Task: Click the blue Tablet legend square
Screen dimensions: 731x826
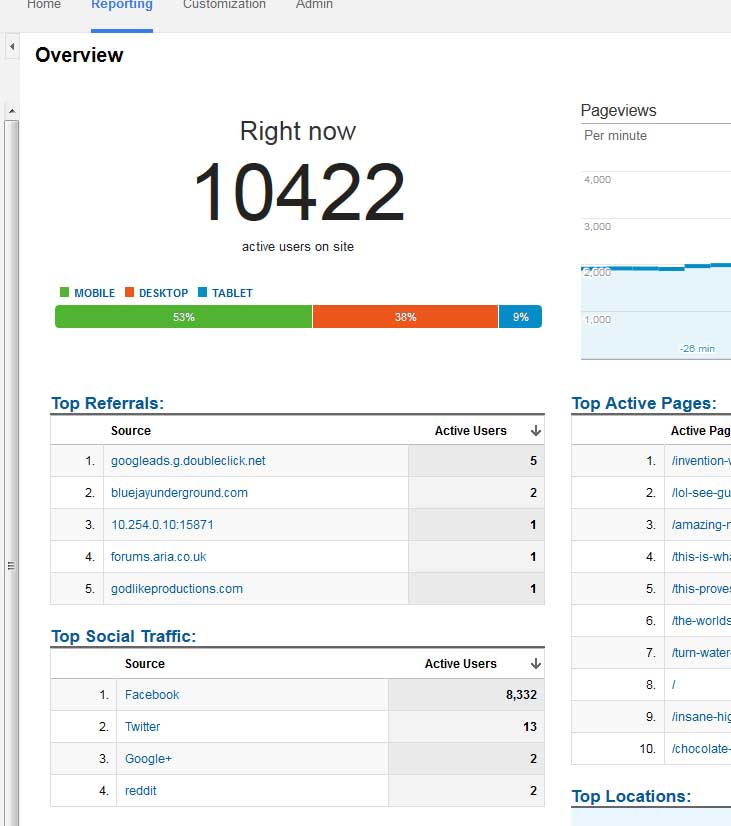Action: (x=203, y=293)
